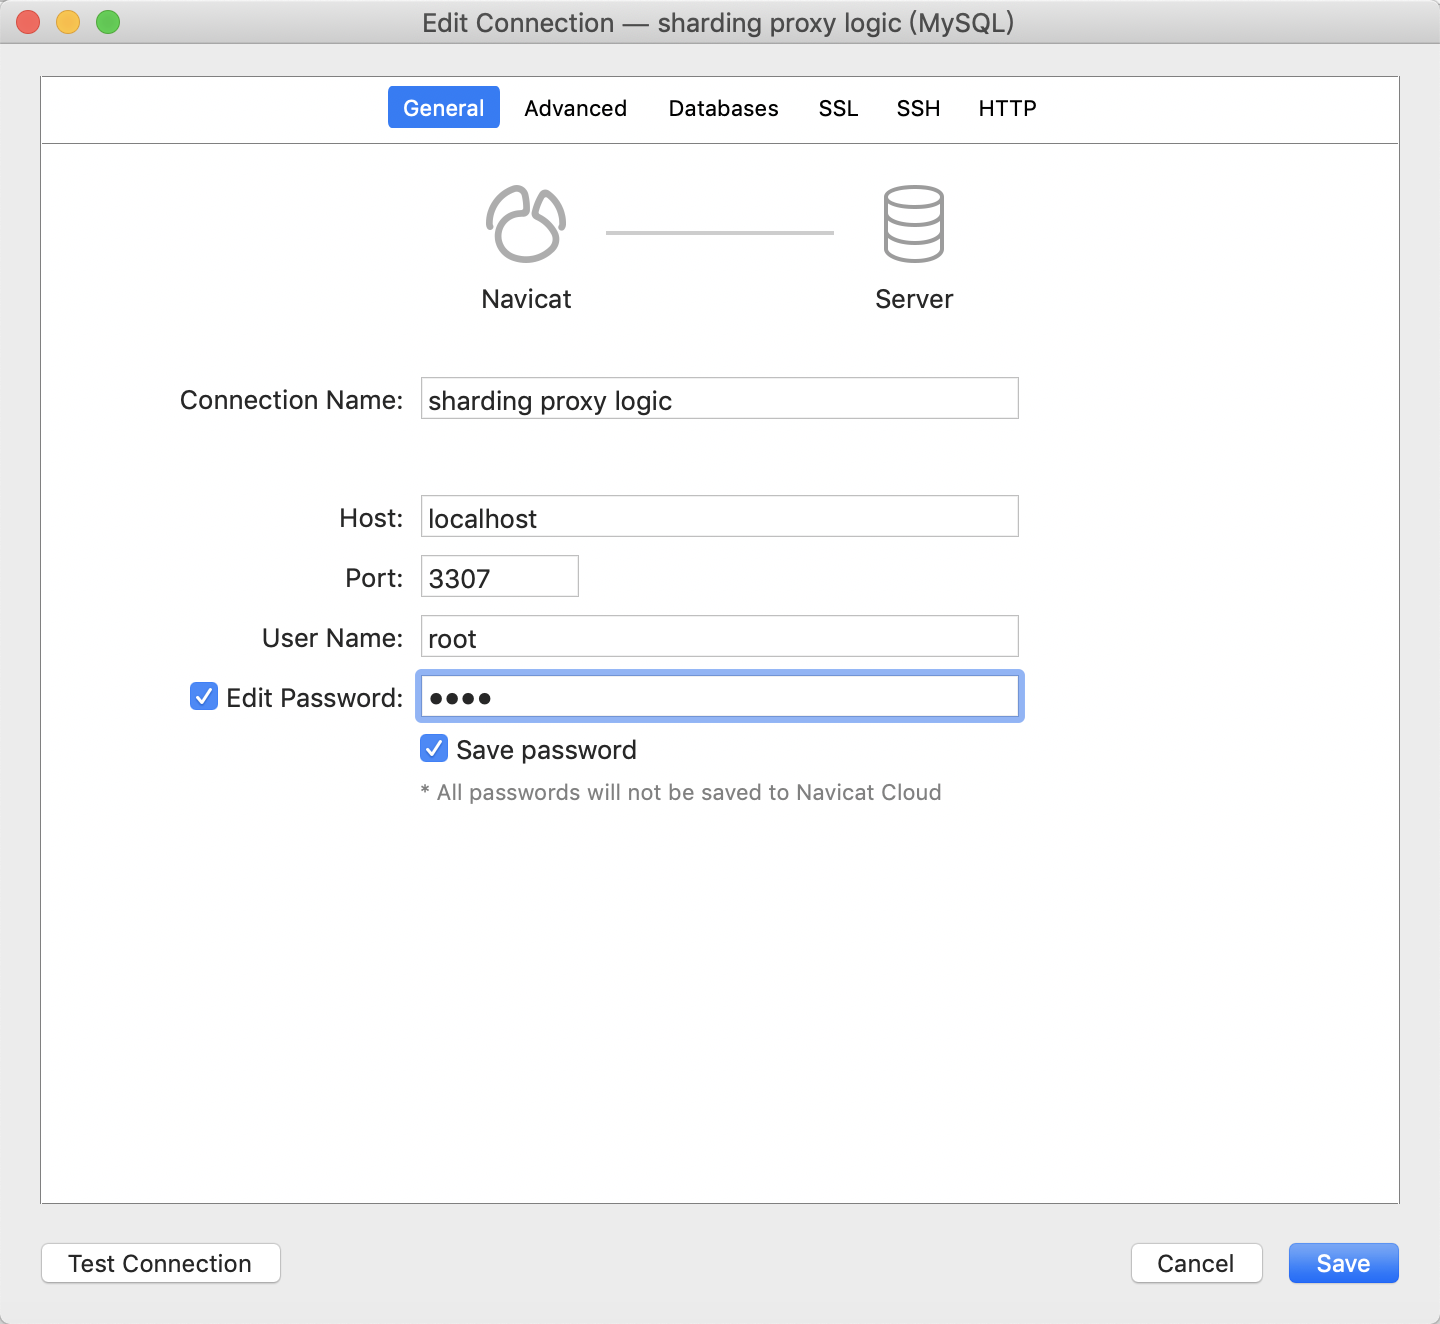The width and height of the screenshot is (1440, 1324).
Task: Enable the Edit Password checkbox
Action: click(x=203, y=696)
